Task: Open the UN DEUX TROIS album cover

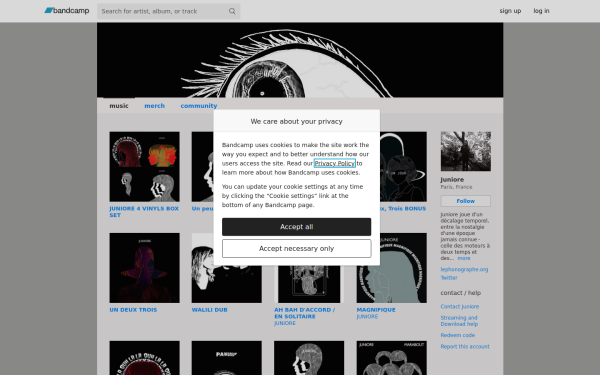Action: 144,268
